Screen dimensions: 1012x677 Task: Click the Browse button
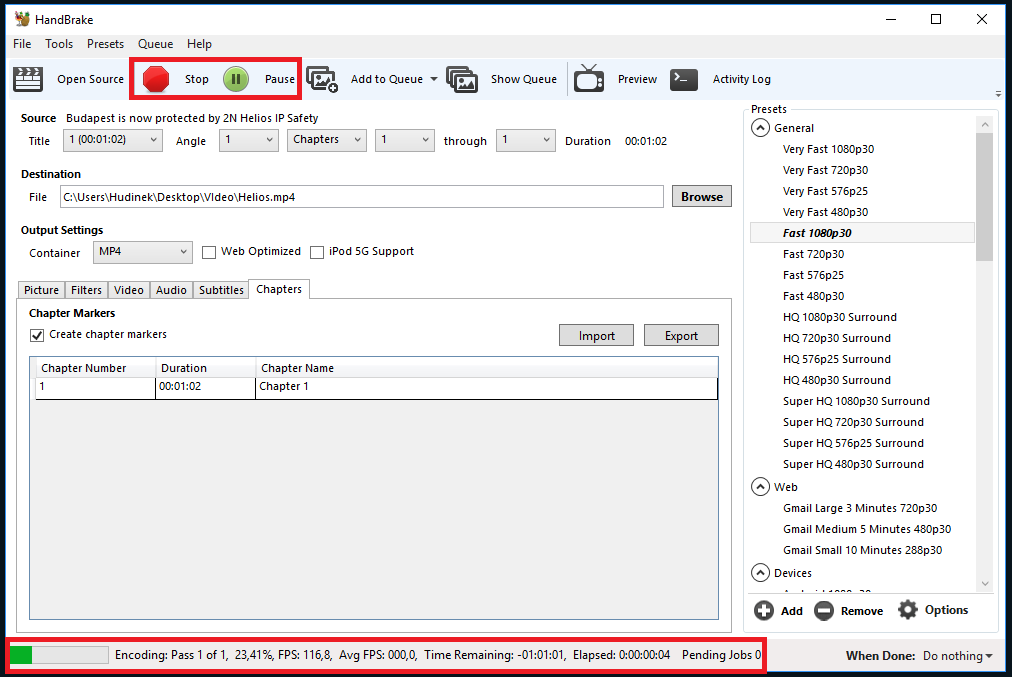[701, 197]
